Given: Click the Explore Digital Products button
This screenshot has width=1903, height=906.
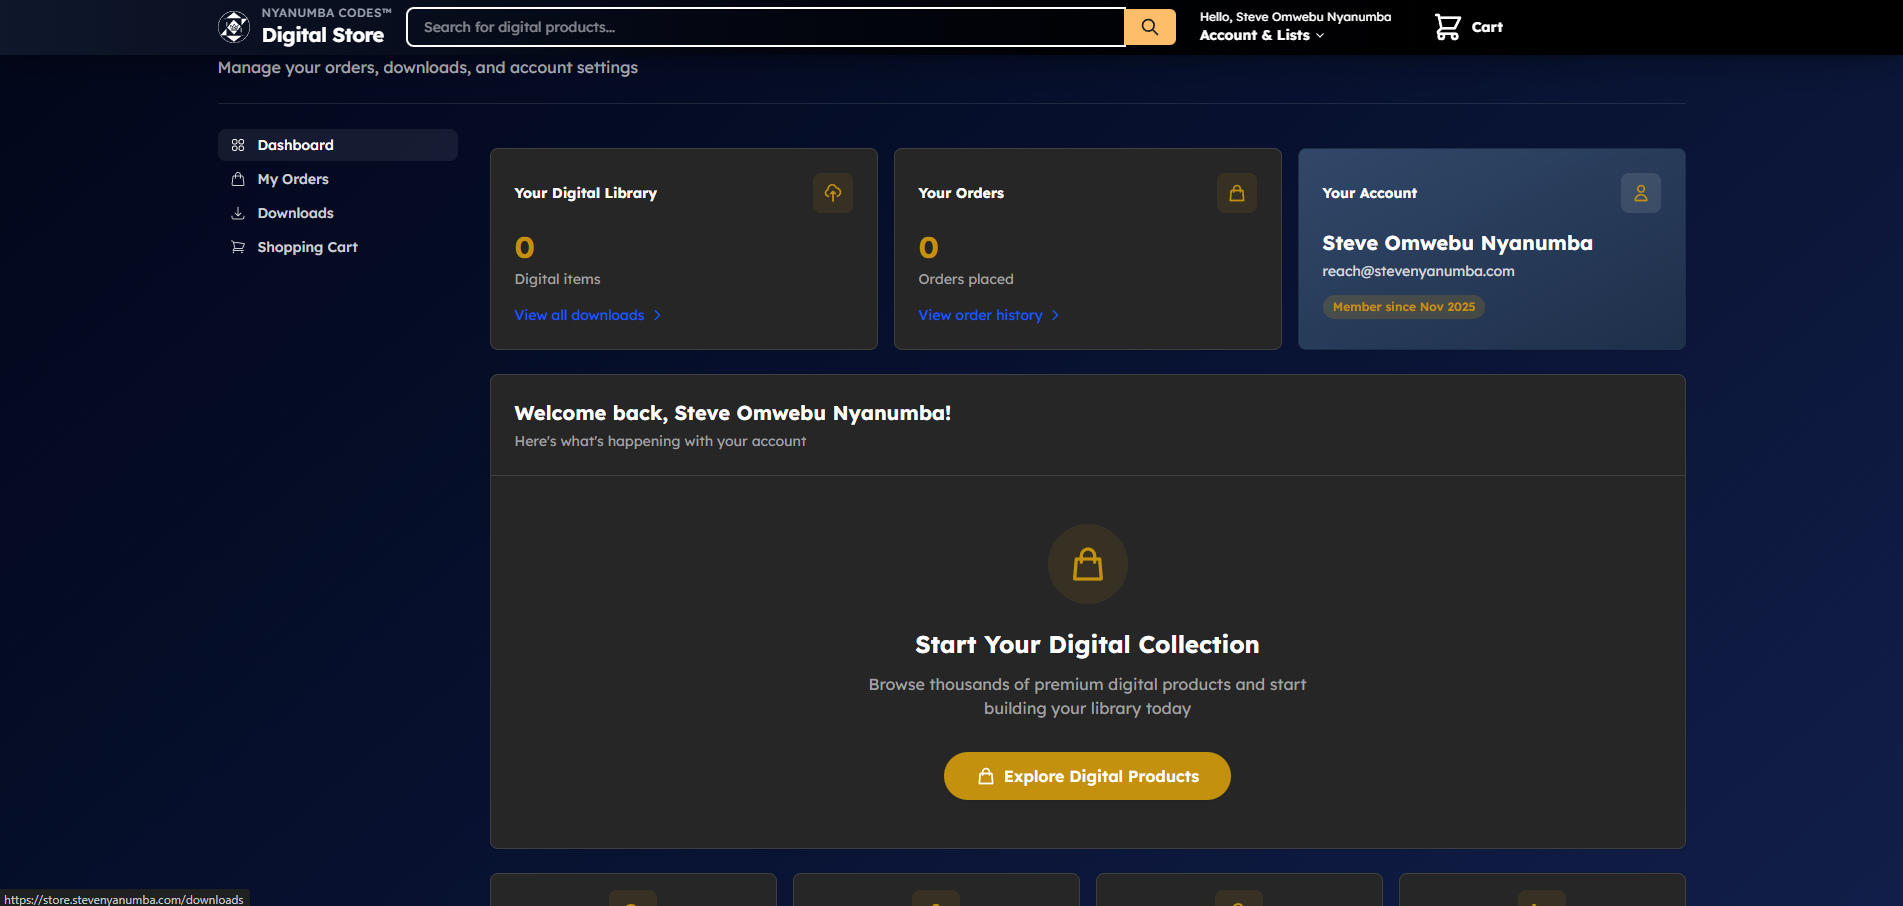Looking at the screenshot, I should click(1087, 776).
